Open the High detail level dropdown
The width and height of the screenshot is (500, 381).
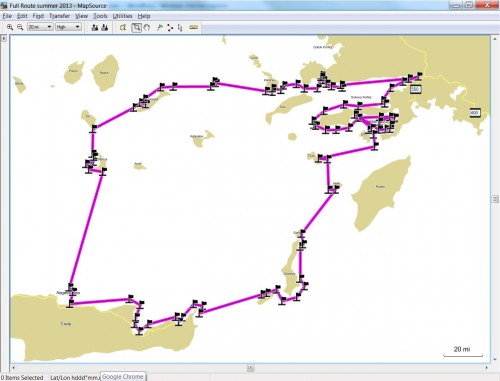click(x=68, y=27)
